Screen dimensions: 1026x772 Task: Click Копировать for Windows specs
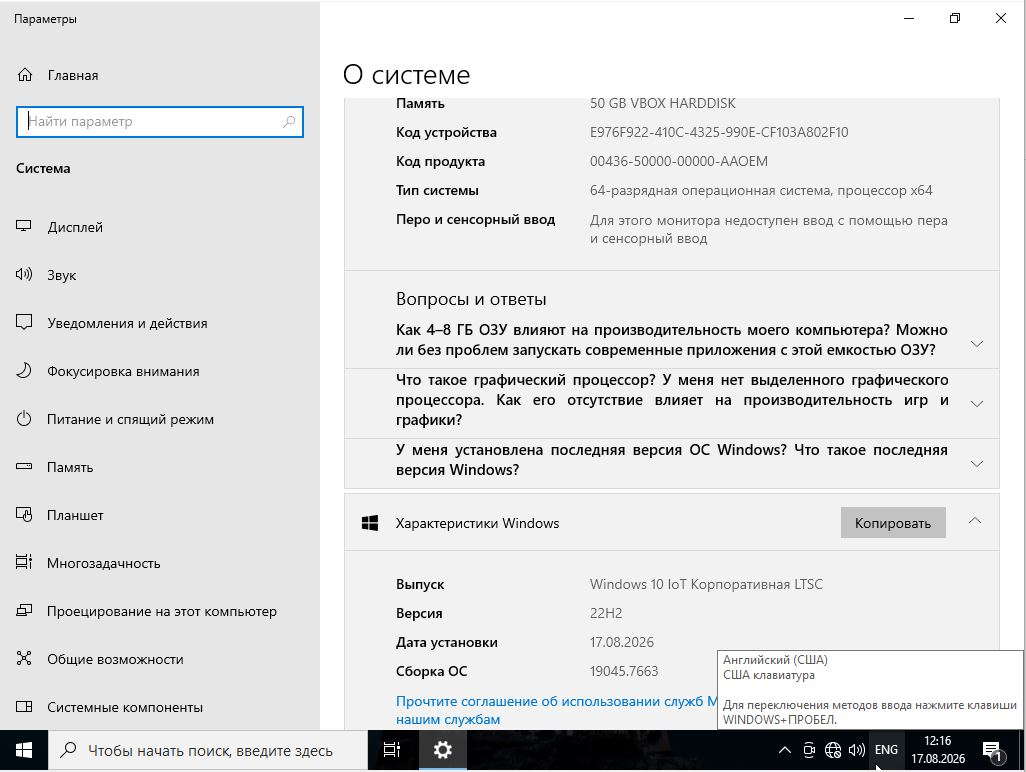(893, 523)
